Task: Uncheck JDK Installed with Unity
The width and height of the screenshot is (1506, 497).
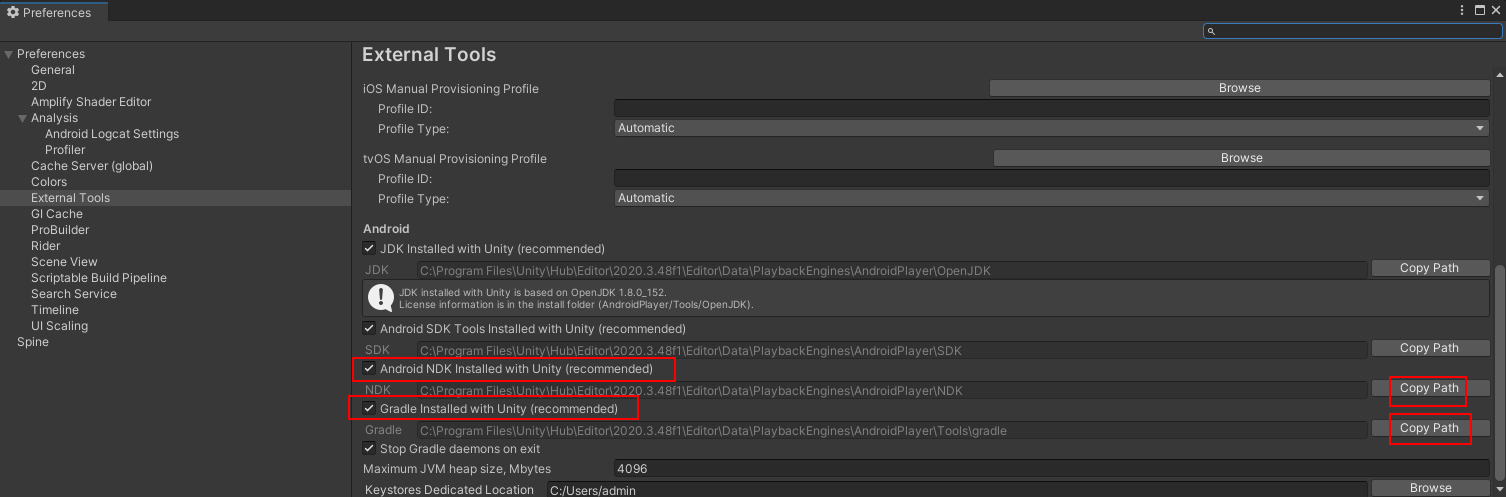Action: point(369,248)
